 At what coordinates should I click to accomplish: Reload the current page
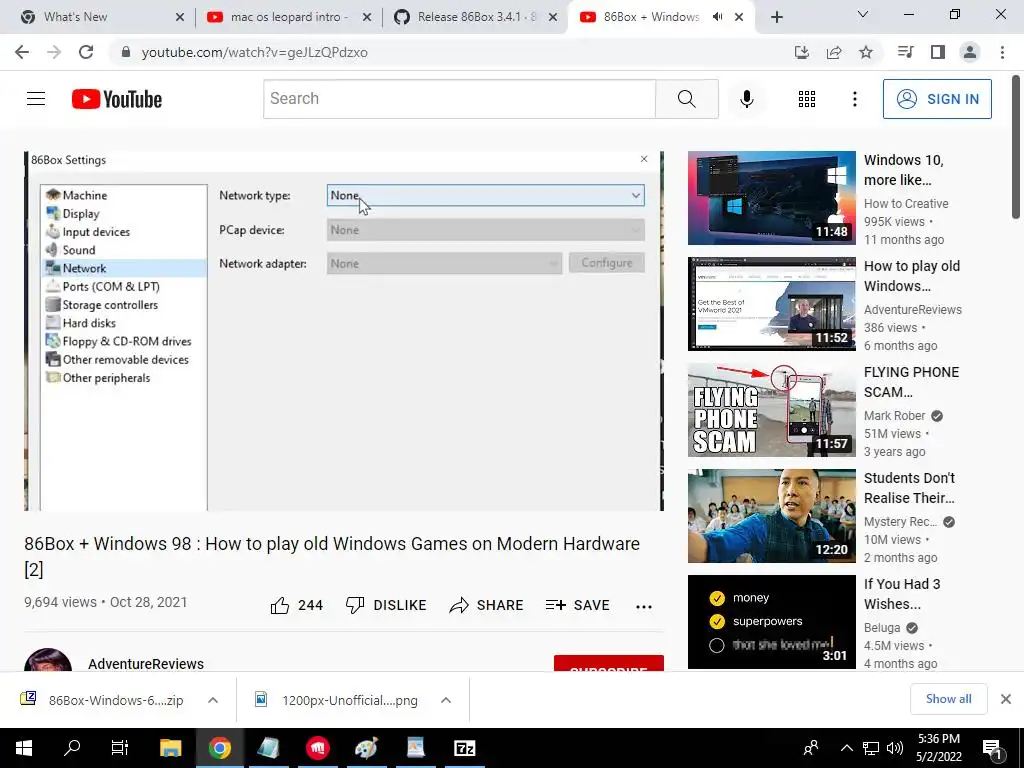86,52
